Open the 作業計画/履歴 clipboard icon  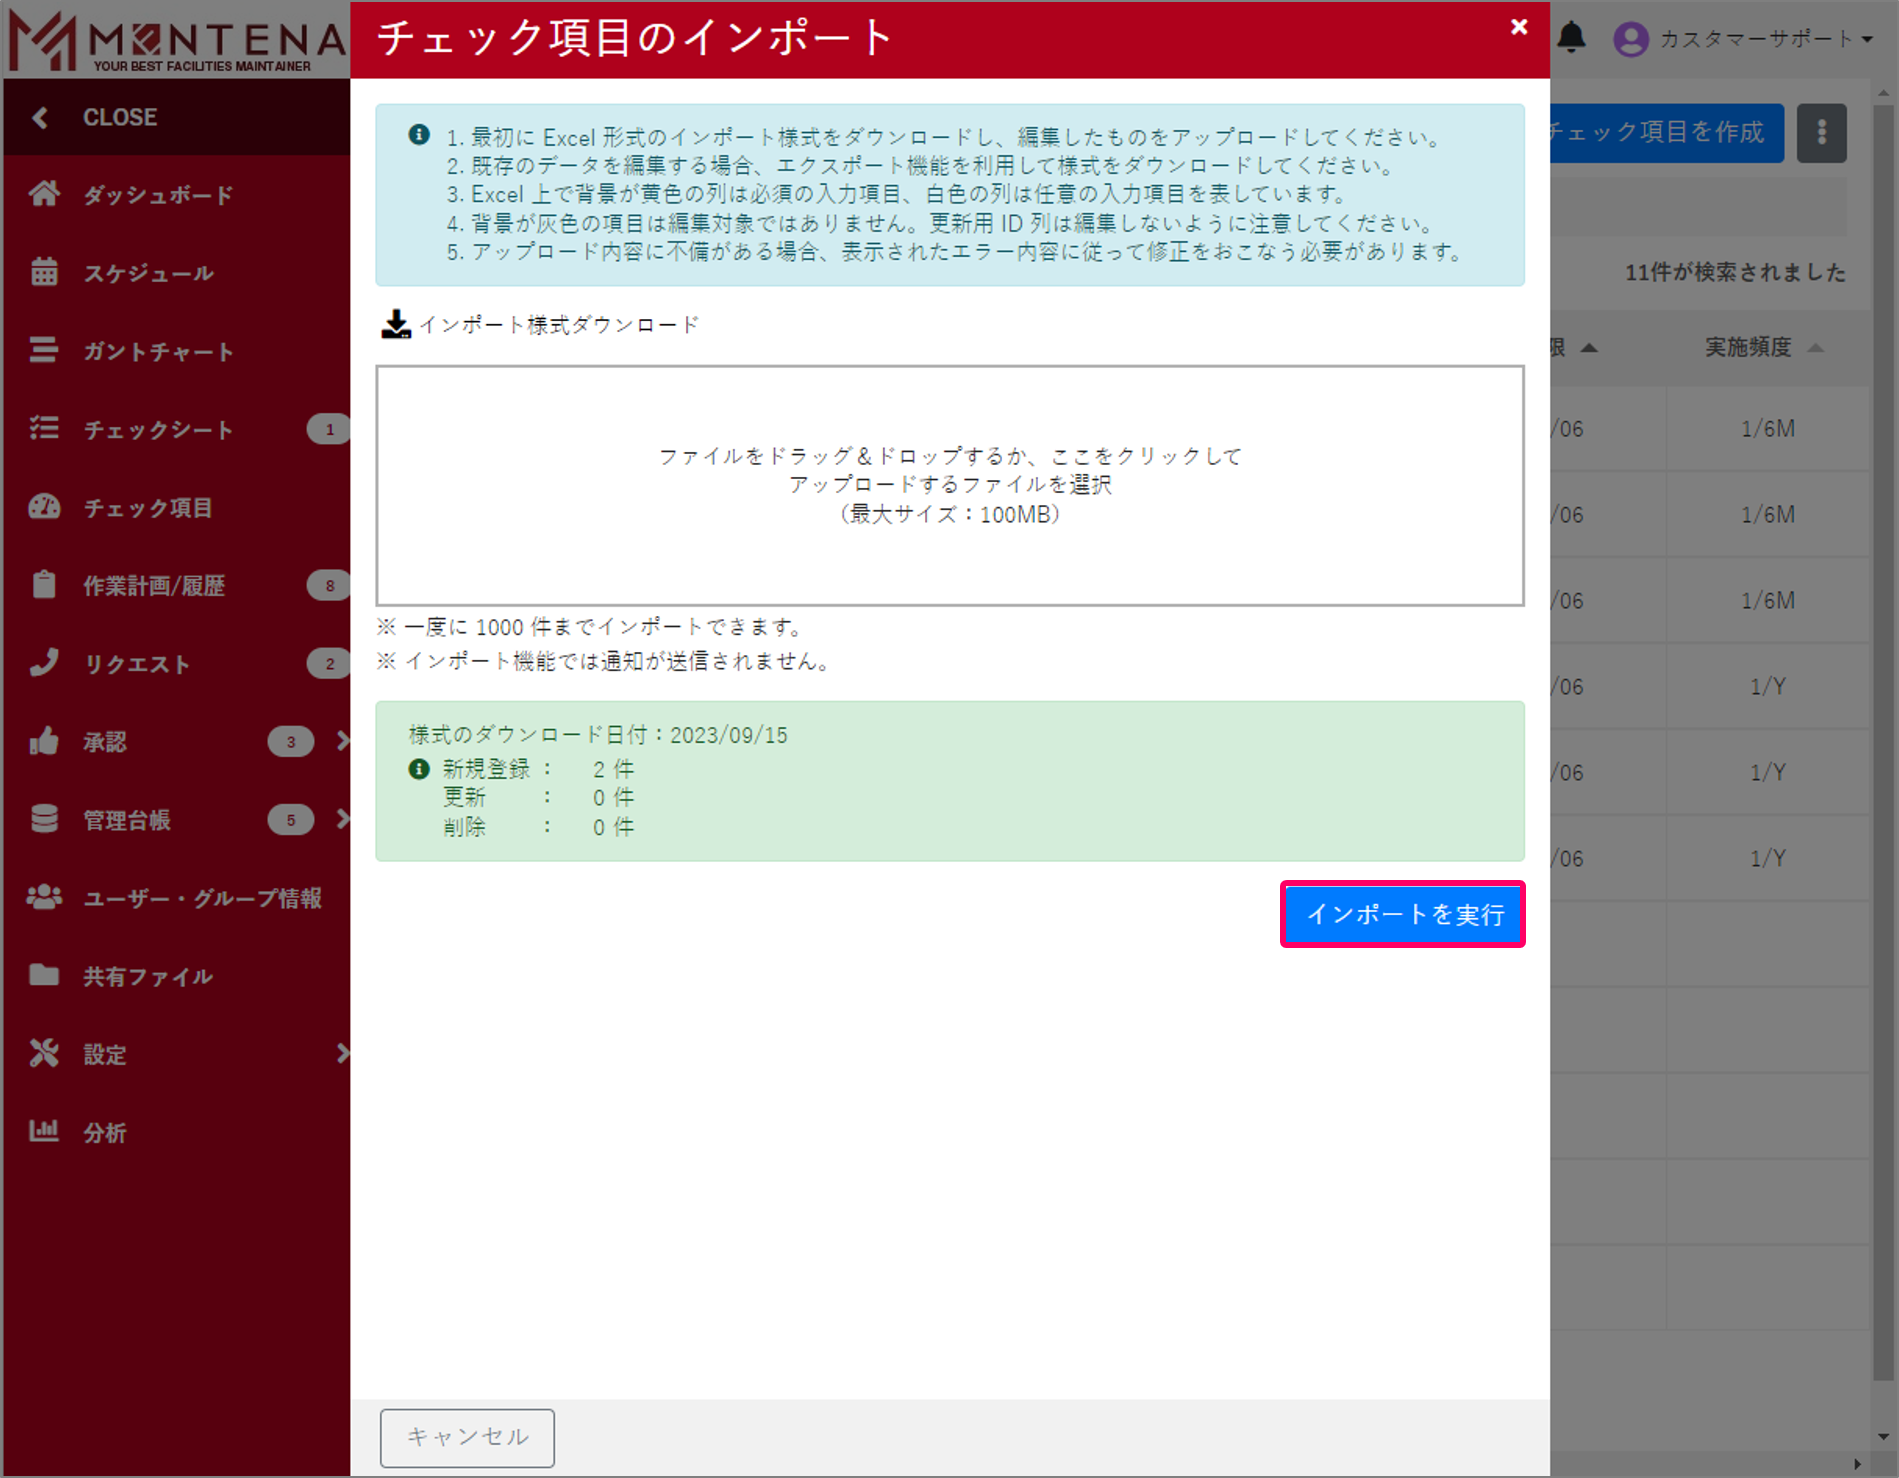44,585
